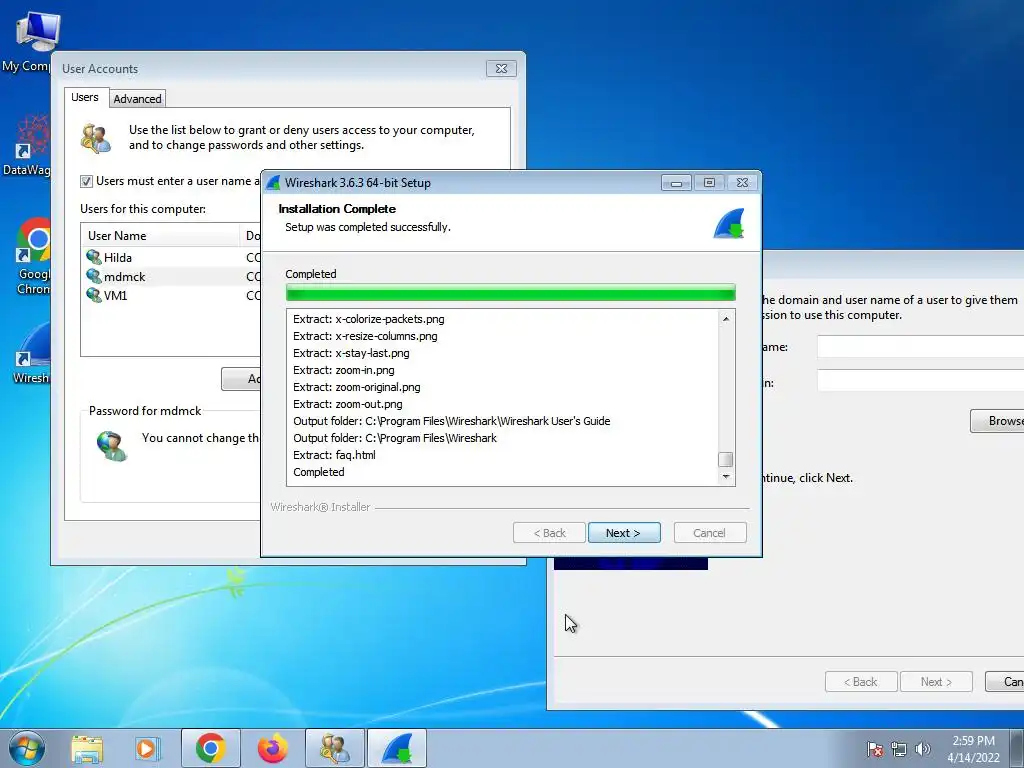Click the password section user icon
This screenshot has width=1024, height=768.
[112, 446]
